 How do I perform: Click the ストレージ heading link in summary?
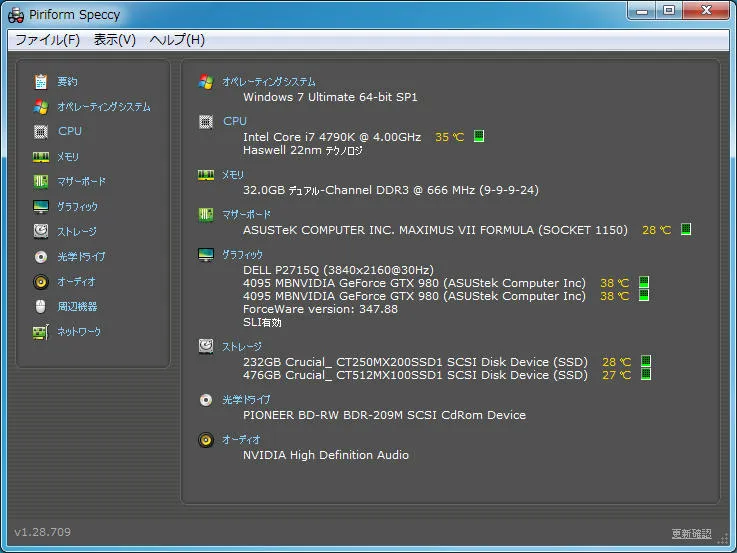242,347
